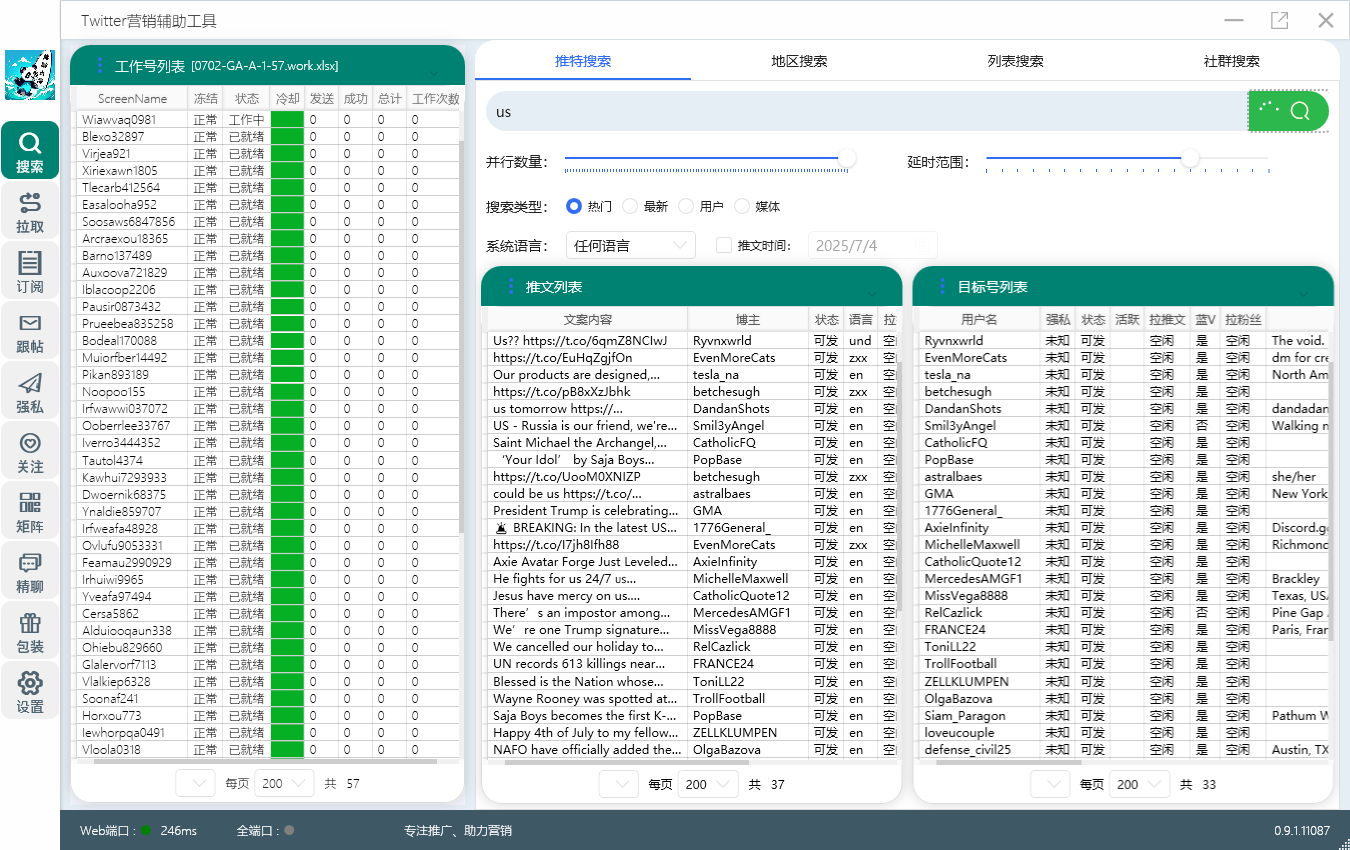This screenshot has width=1350, height=850.
Task: Open the 推文列表 three-dot menu
Action: pyautogui.click(x=511, y=287)
